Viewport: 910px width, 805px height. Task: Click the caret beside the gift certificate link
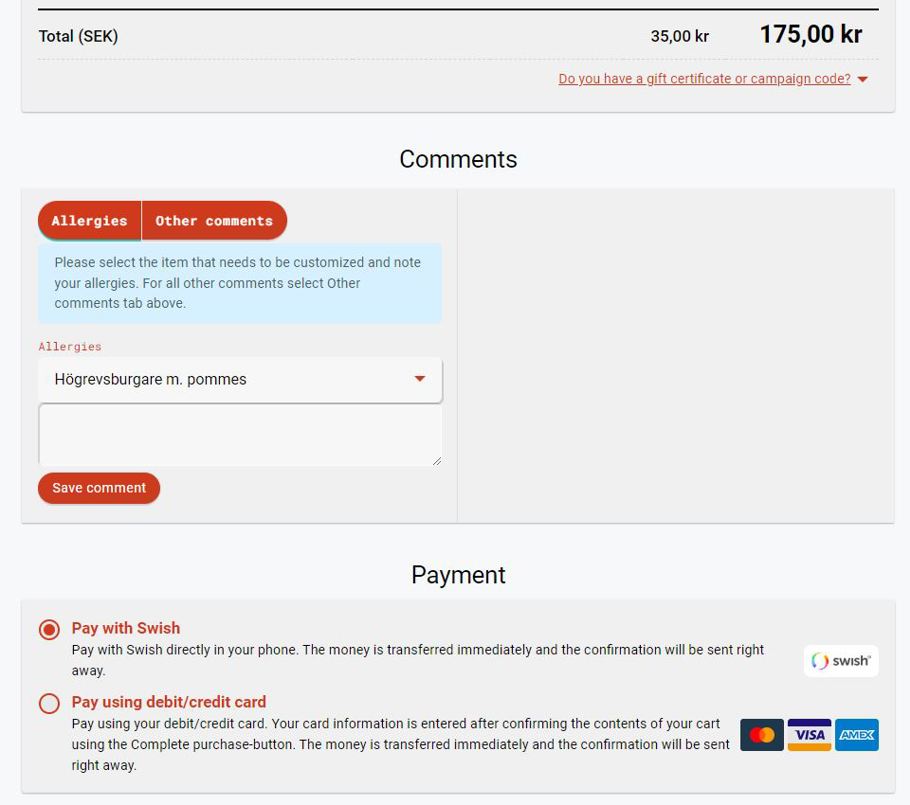point(863,80)
